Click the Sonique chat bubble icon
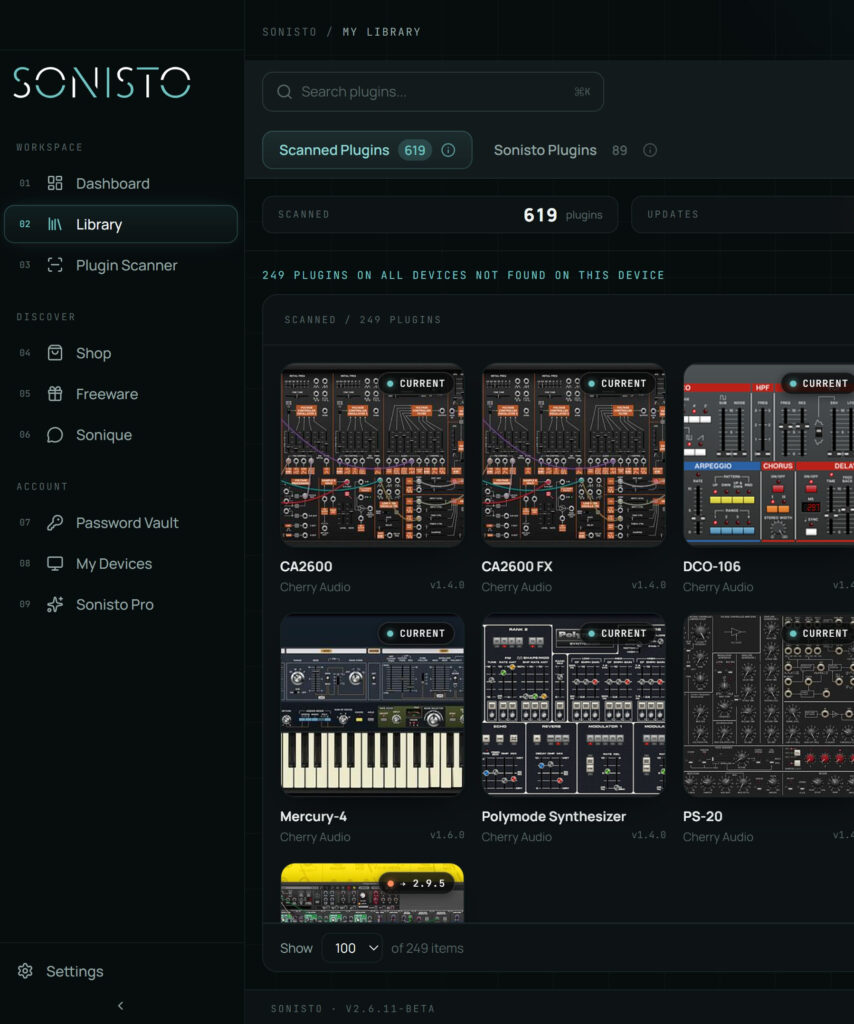The image size is (854, 1024). pyautogui.click(x=55, y=434)
